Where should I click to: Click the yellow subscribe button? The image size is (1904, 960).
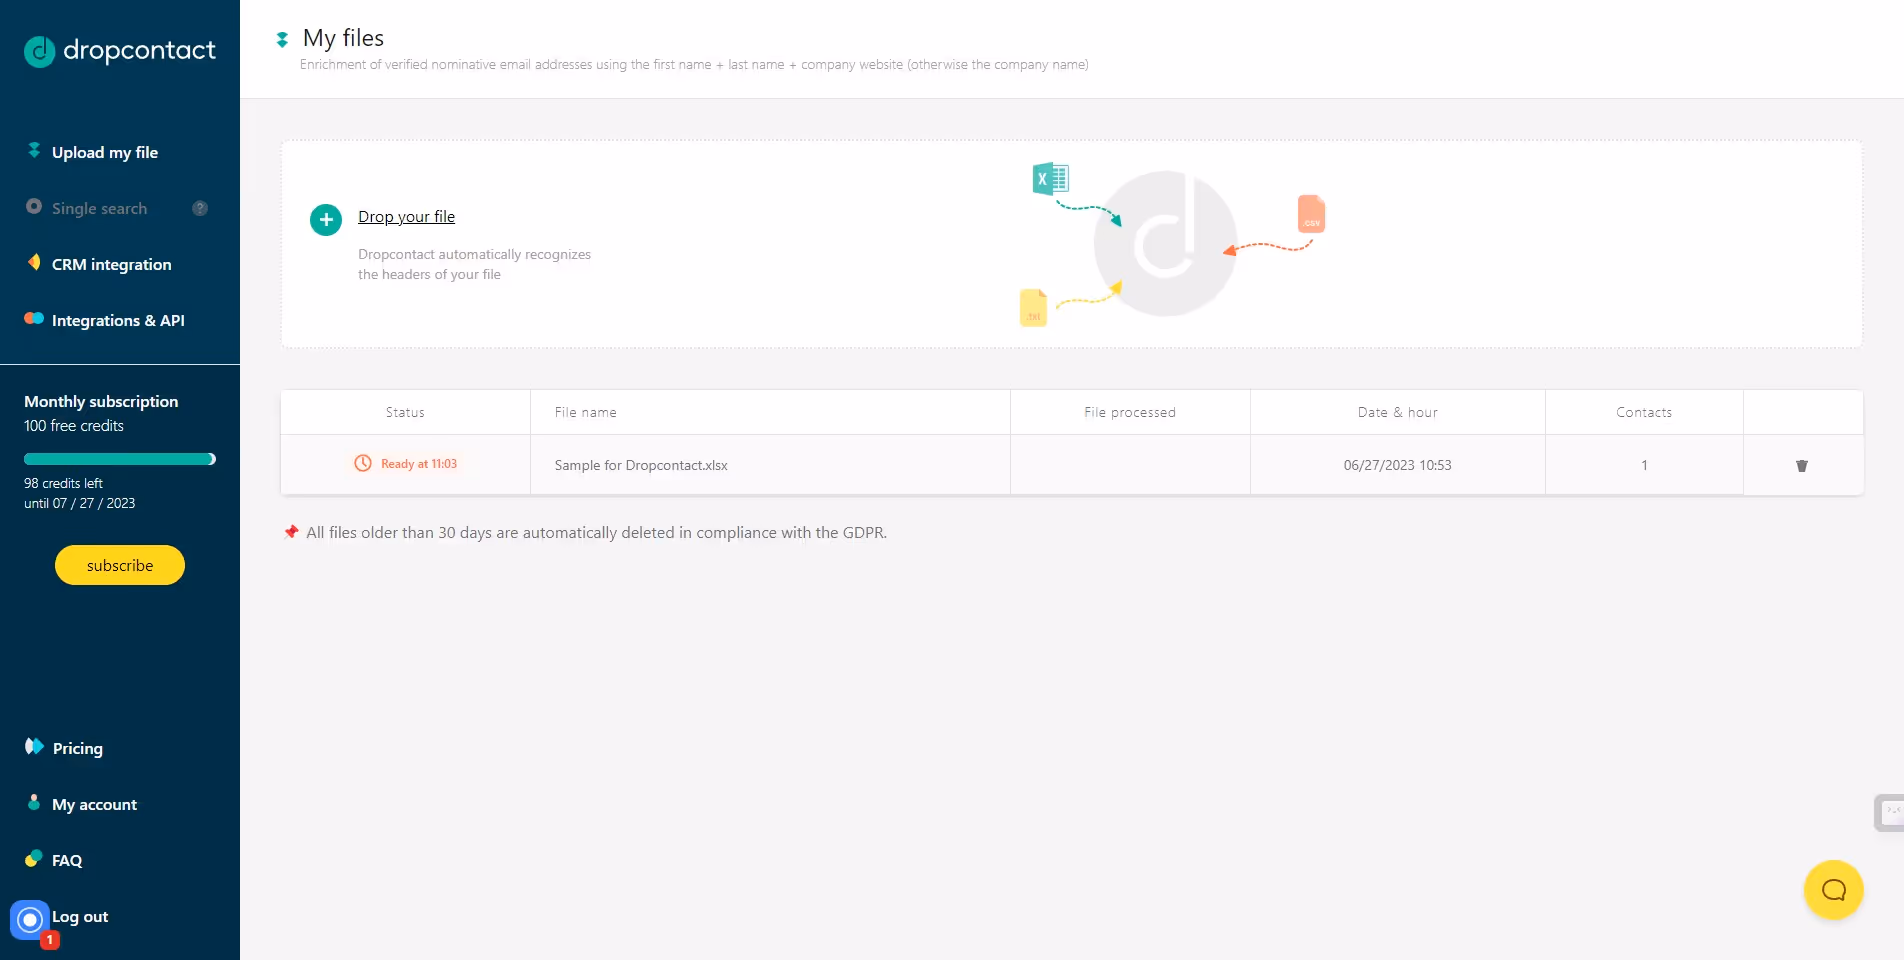[x=120, y=565]
